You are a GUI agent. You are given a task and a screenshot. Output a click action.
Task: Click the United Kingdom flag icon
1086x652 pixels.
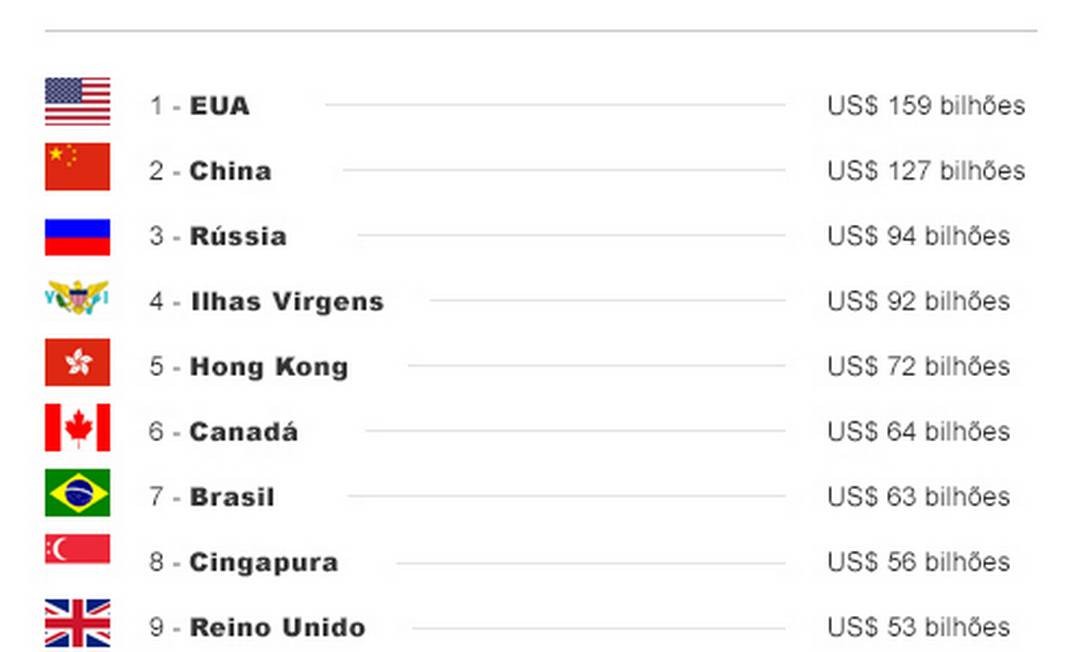(78, 623)
